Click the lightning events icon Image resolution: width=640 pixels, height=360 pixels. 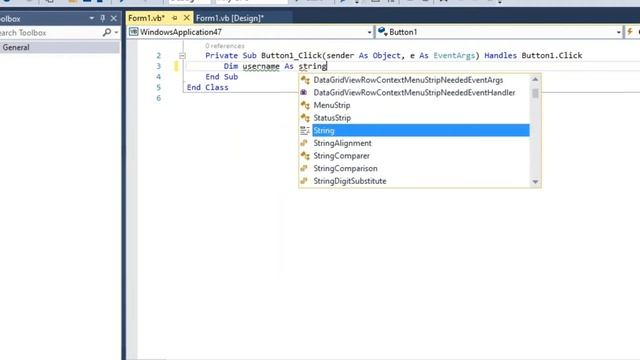[630, 32]
